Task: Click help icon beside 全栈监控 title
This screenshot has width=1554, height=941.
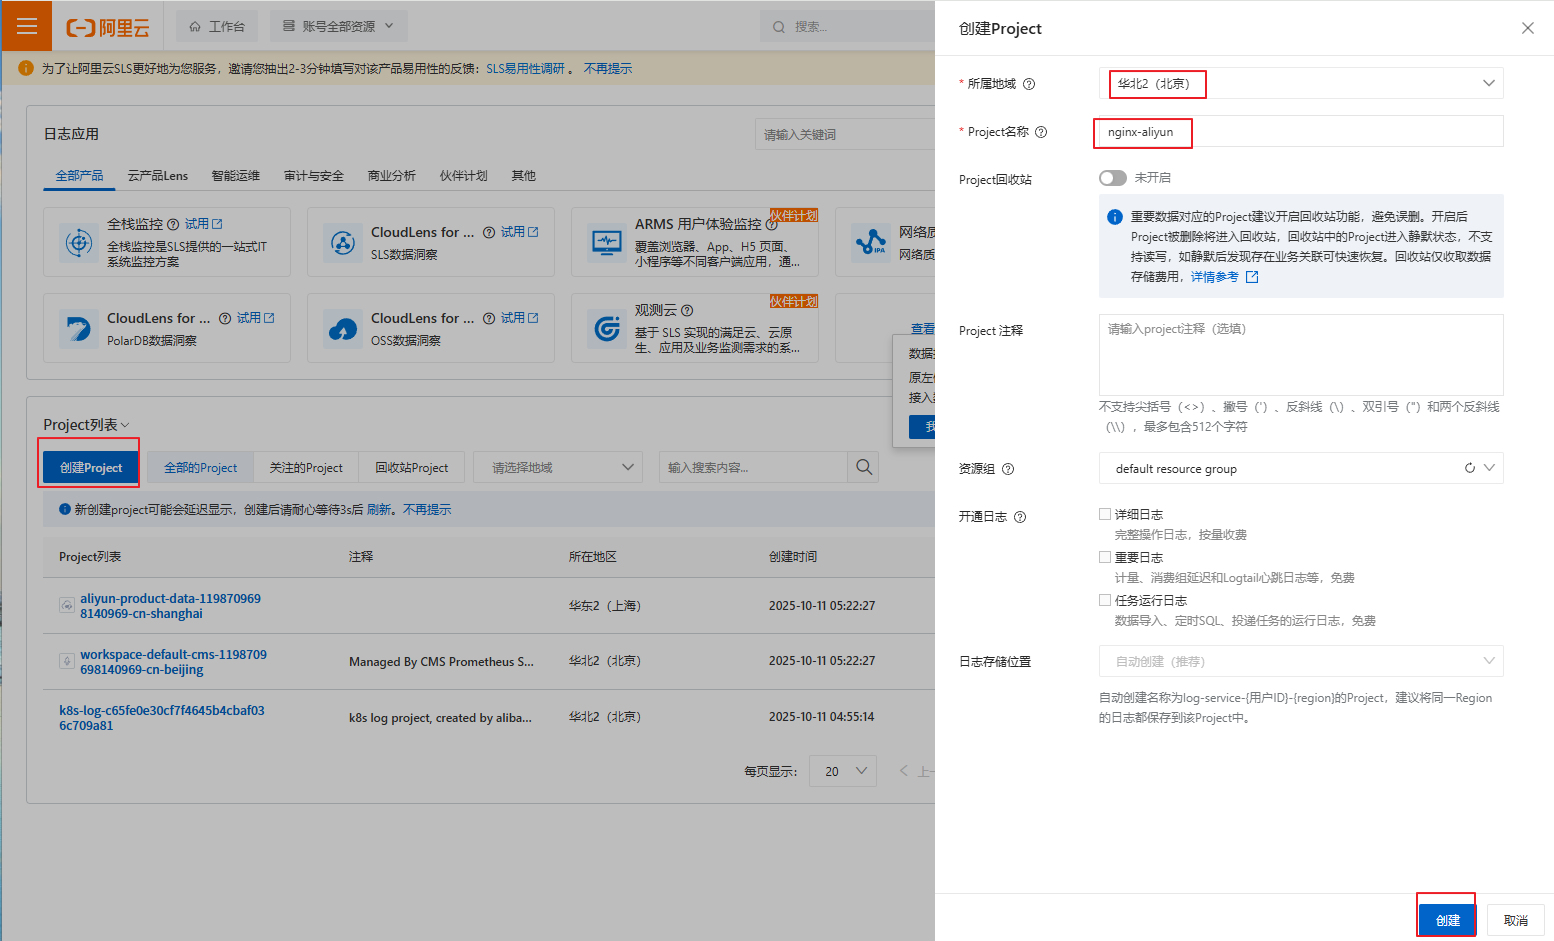Action: 173,224
